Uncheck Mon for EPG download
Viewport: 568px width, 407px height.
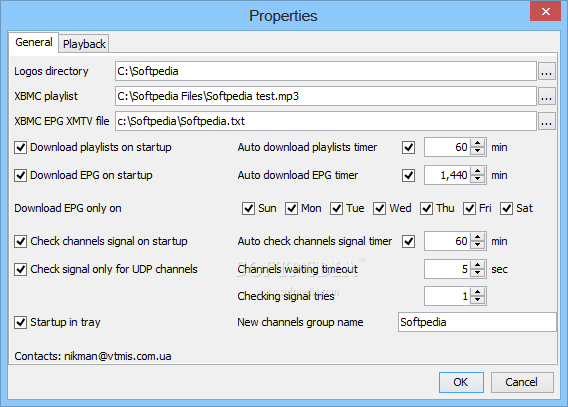click(291, 209)
